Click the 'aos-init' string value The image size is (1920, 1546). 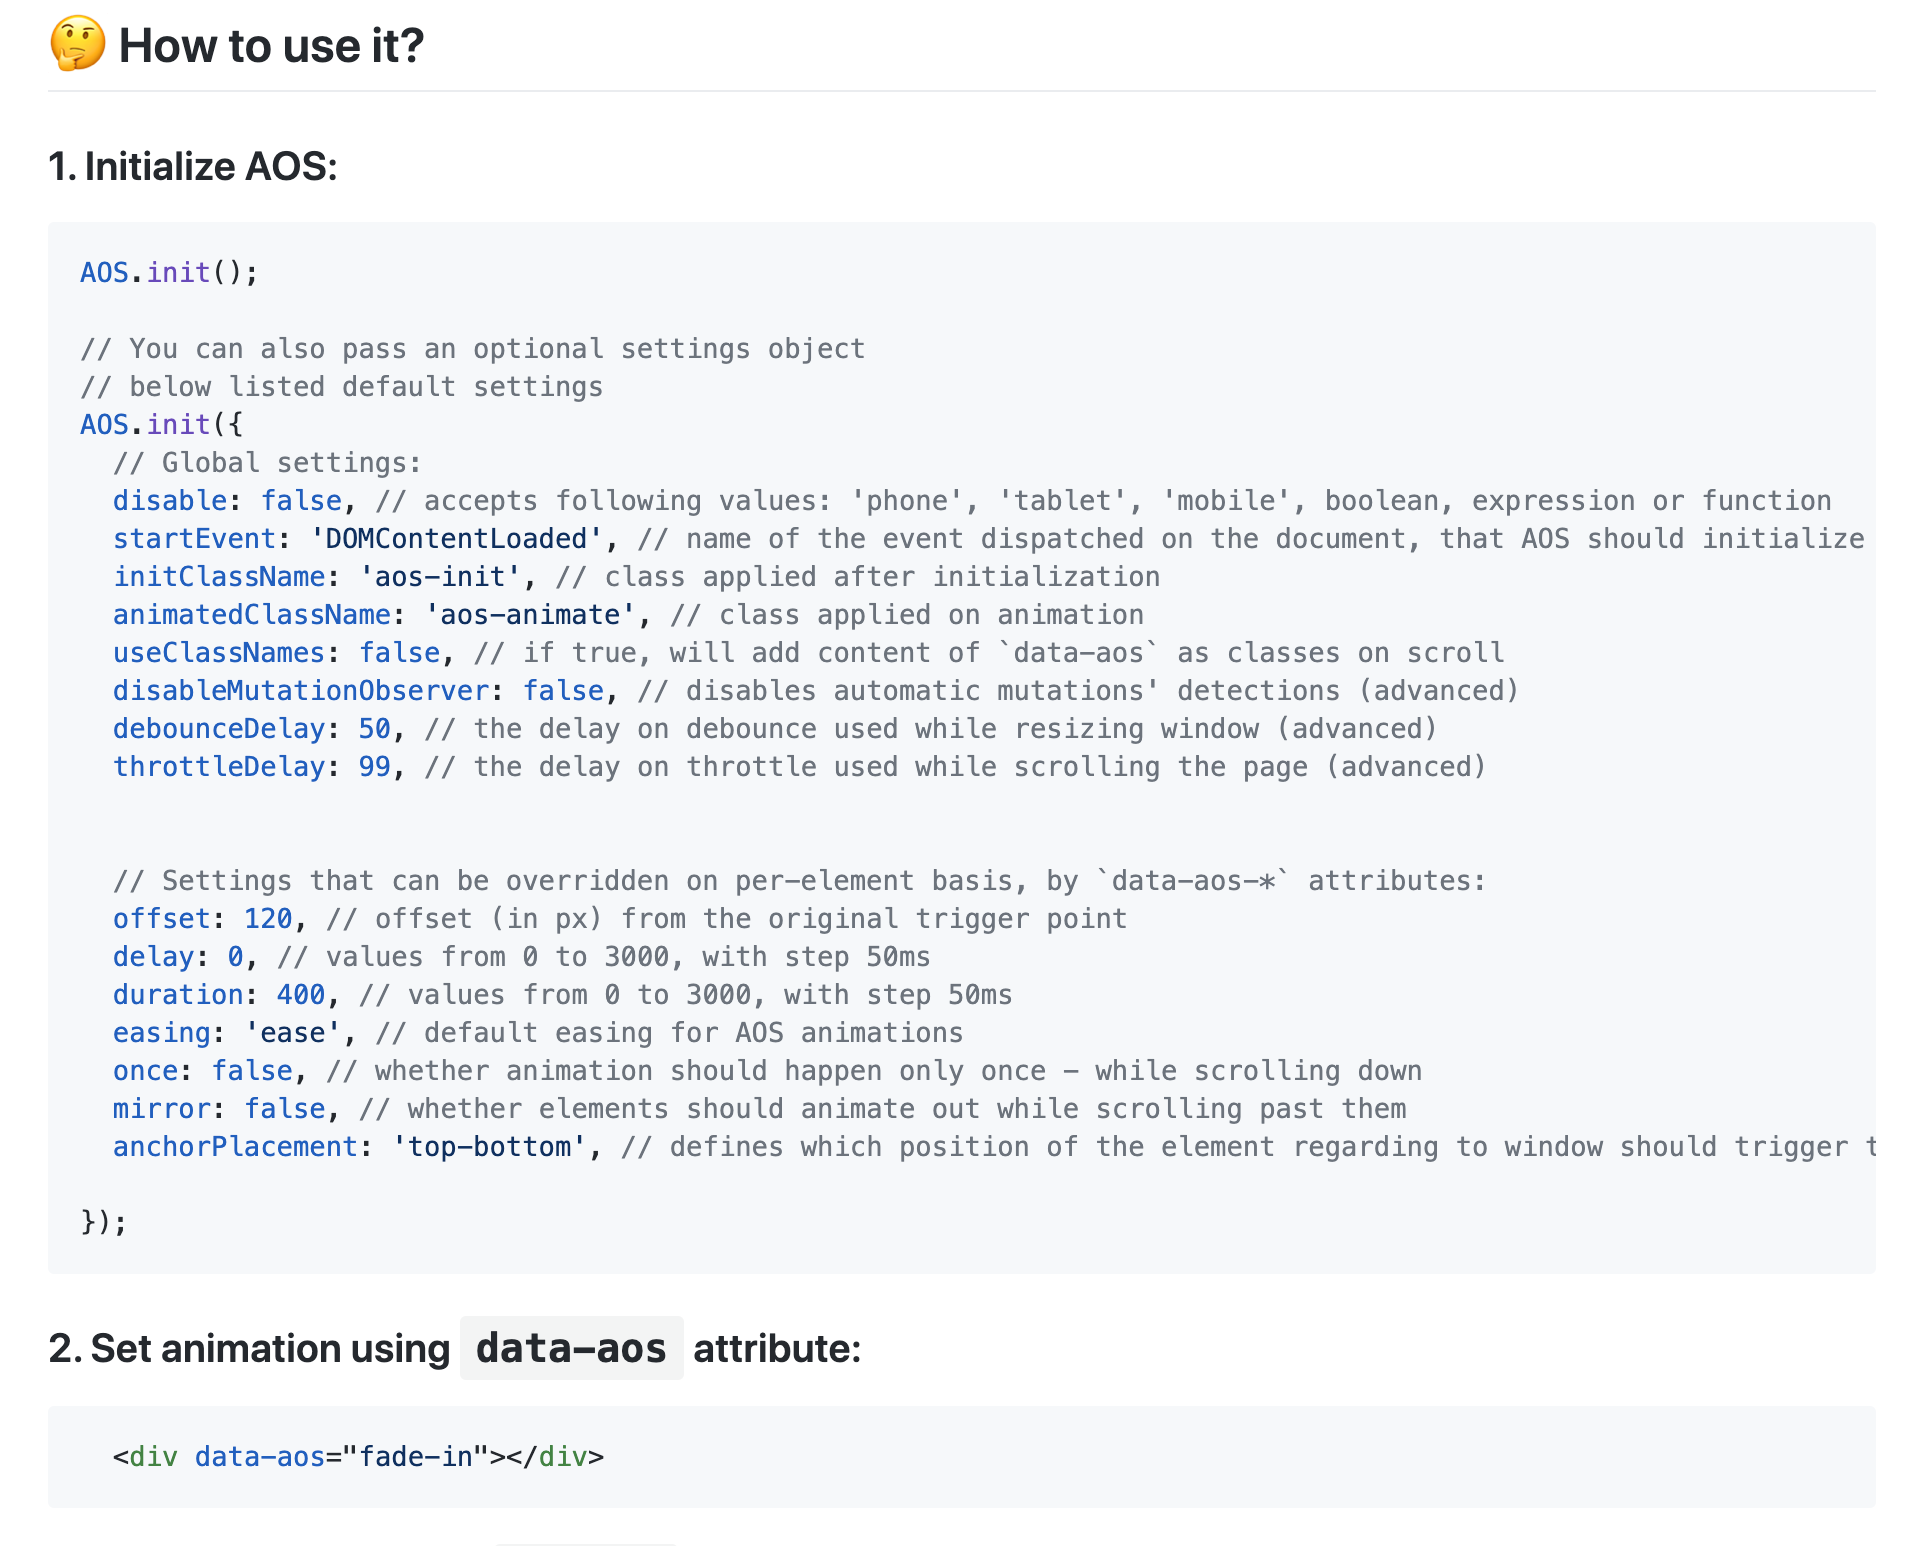click(x=440, y=576)
